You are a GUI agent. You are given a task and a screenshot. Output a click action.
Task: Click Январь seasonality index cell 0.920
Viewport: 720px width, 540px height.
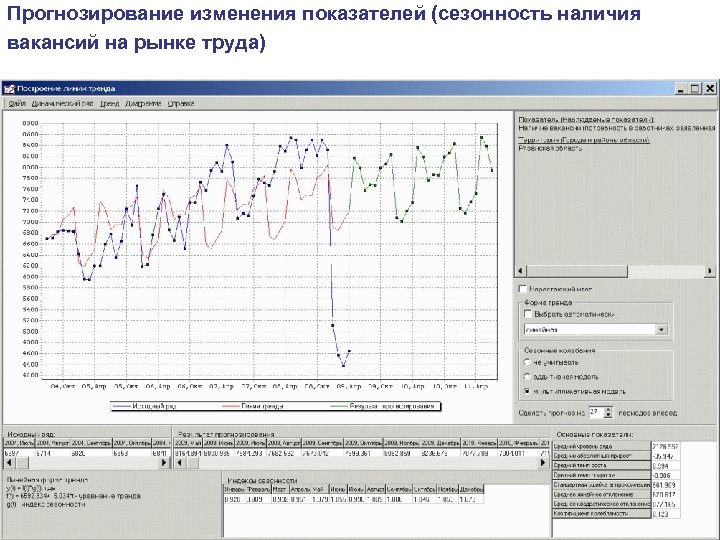pos(234,499)
